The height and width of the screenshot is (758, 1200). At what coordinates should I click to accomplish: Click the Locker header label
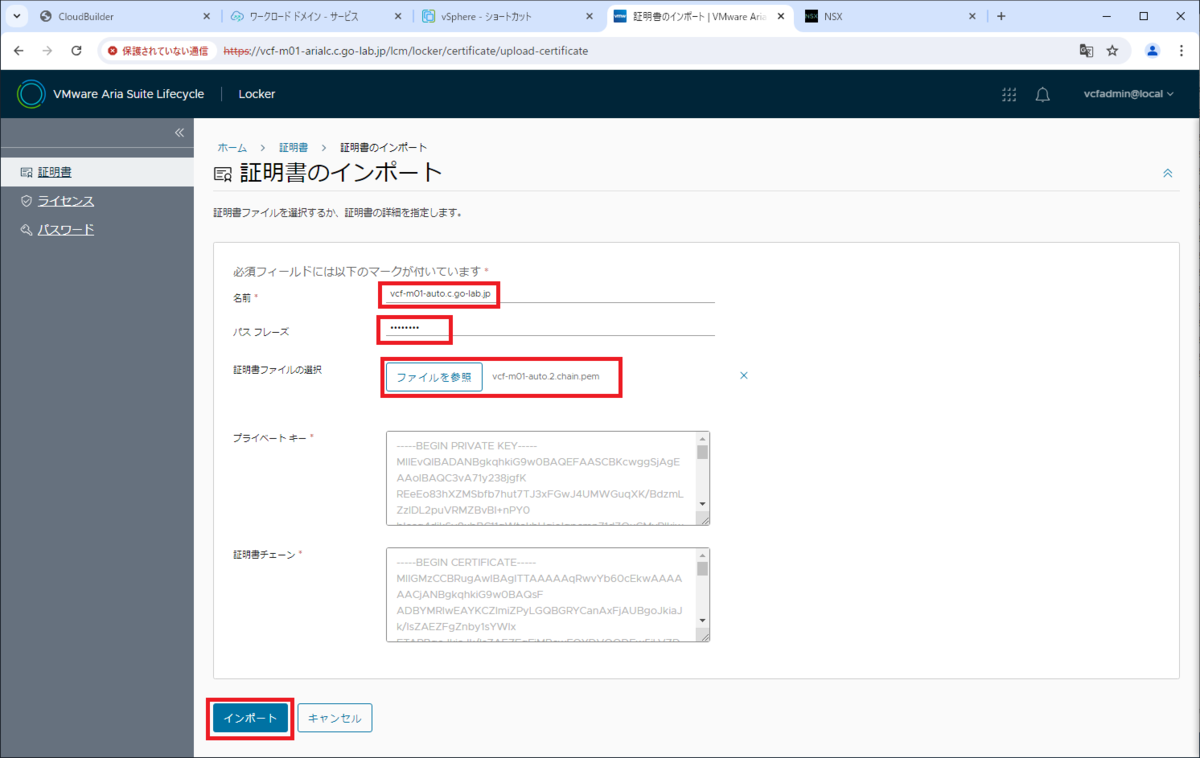[257, 94]
